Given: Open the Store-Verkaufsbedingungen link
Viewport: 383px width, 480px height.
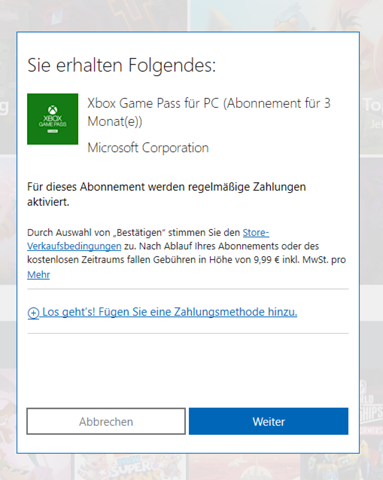Looking at the screenshot, I should pyautogui.click(x=74, y=246).
